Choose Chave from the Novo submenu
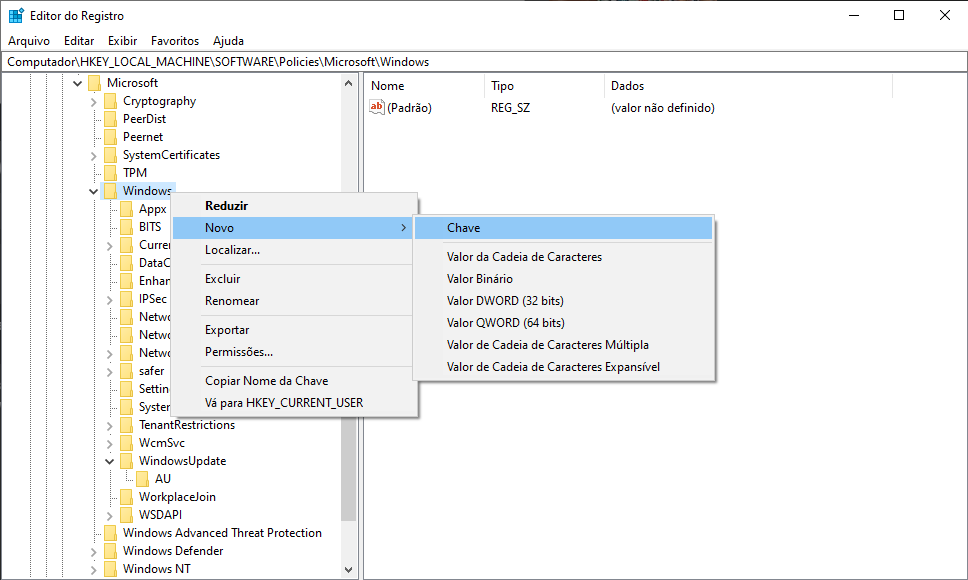This screenshot has width=968, height=580. 464,228
